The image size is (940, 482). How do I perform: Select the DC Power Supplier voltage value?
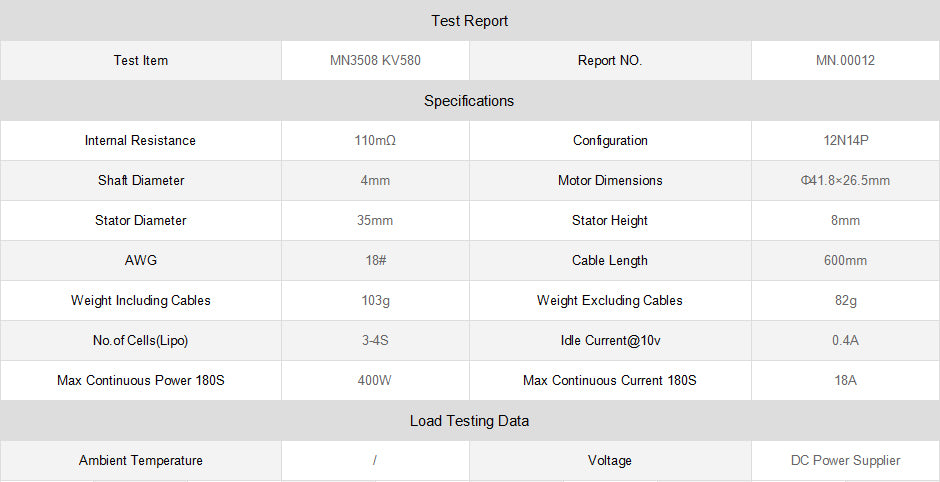[845, 461]
